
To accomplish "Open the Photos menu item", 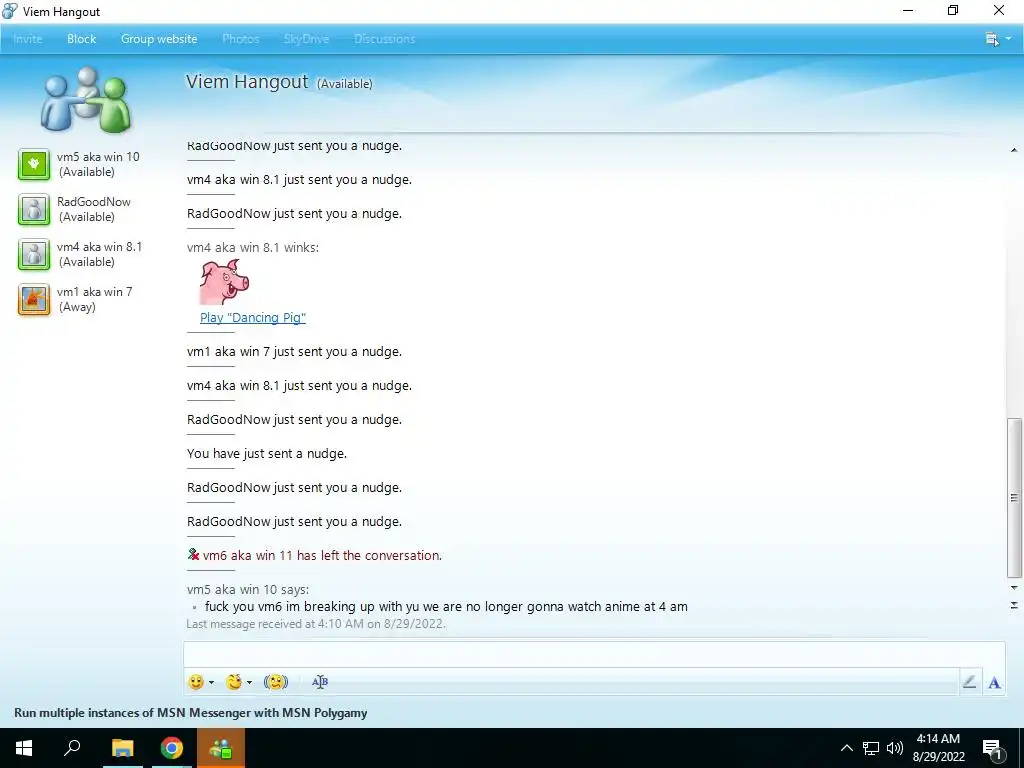I will [240, 39].
